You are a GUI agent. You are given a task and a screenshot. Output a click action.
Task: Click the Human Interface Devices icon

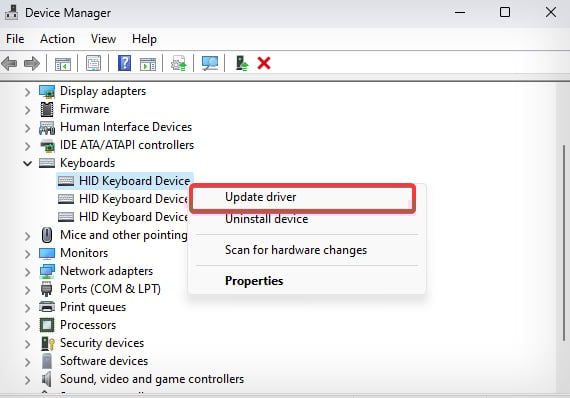coord(47,127)
